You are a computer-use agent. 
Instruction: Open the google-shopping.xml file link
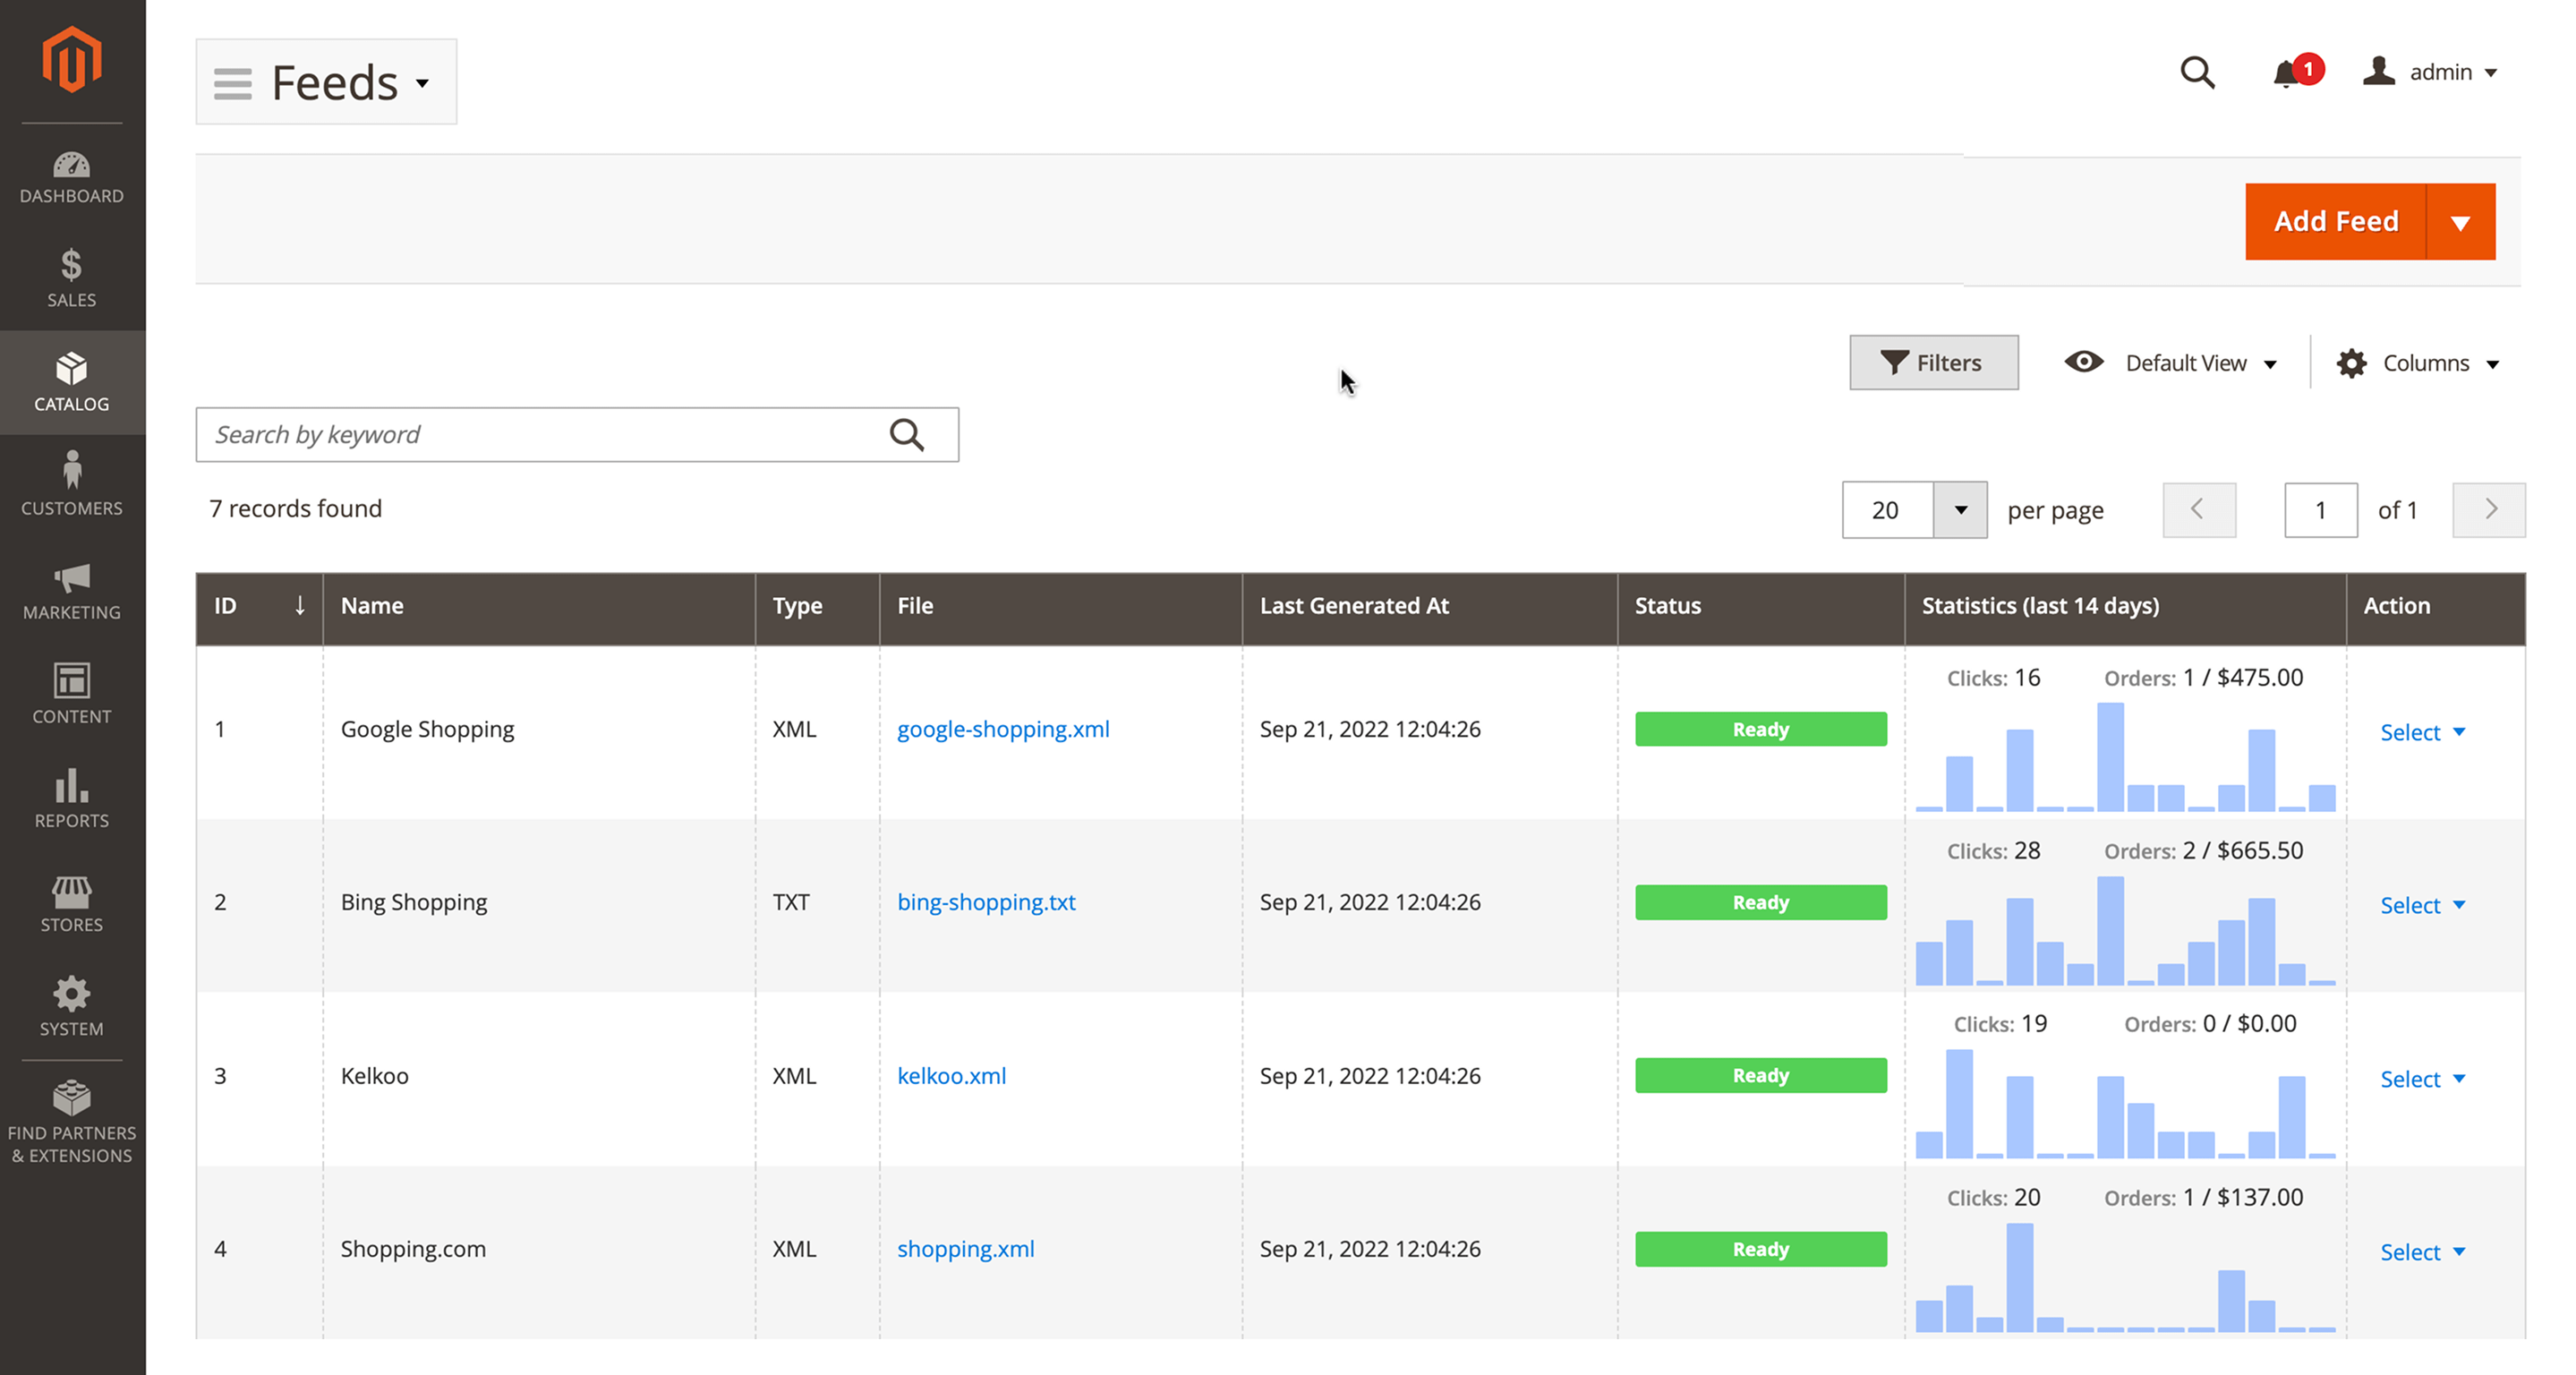(1003, 729)
